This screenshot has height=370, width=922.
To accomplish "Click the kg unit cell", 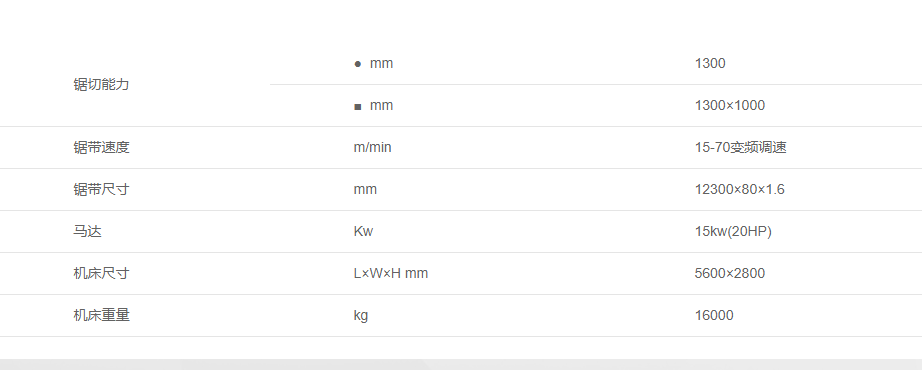I will 360,315.
